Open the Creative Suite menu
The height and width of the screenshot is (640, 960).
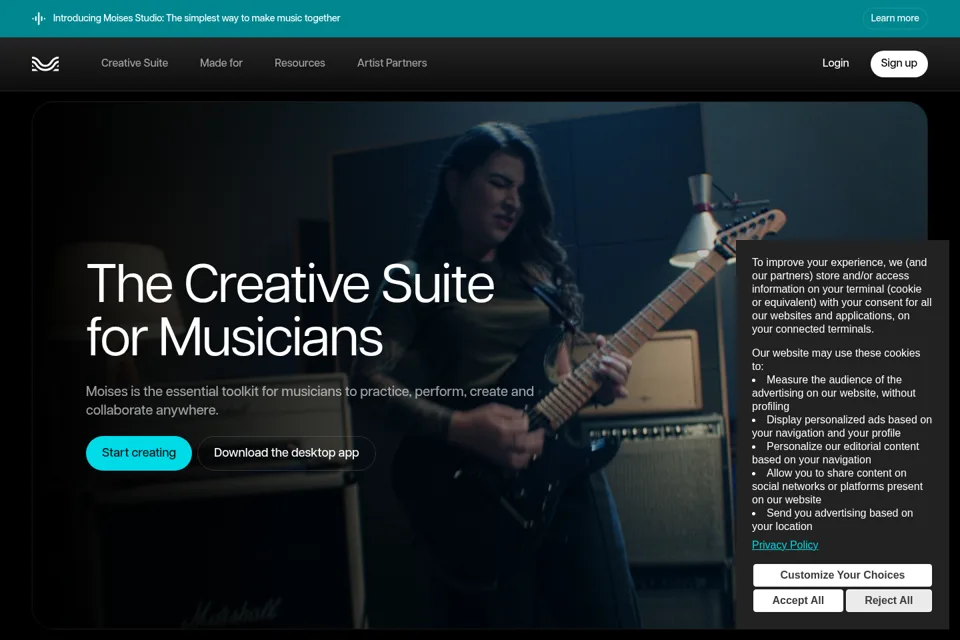pyautogui.click(x=134, y=63)
